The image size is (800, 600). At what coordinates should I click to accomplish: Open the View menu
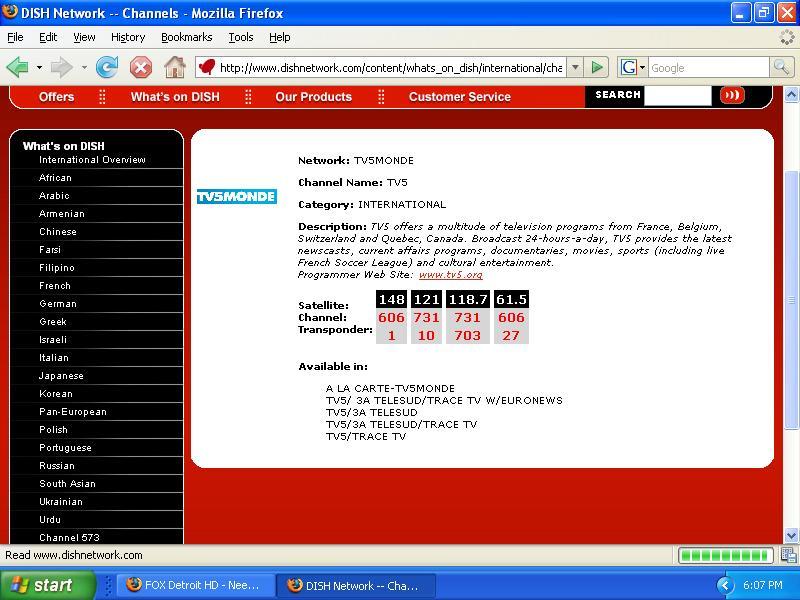pos(84,37)
